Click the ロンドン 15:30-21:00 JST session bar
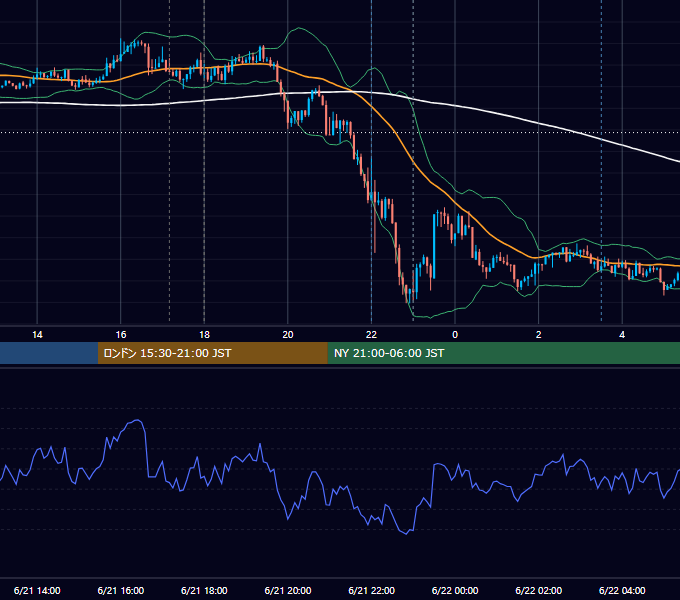Image resolution: width=680 pixels, height=600 pixels. coord(212,353)
